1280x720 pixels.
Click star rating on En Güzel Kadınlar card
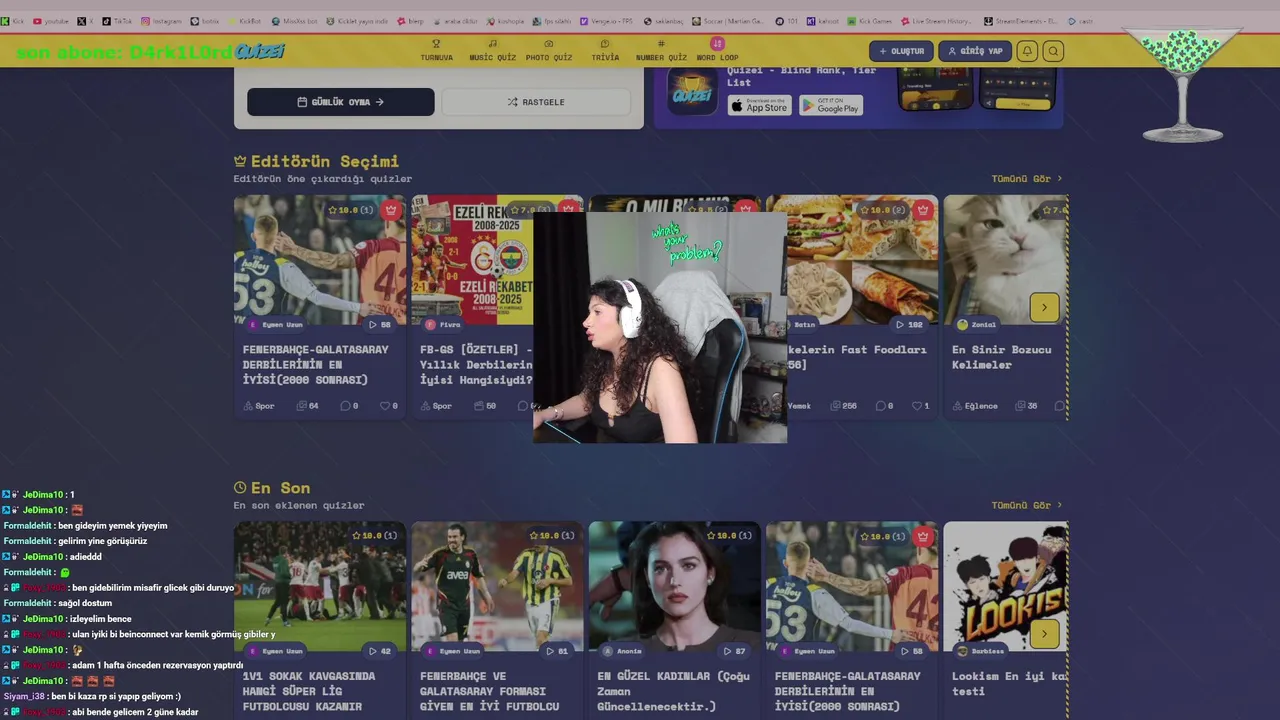click(730, 536)
